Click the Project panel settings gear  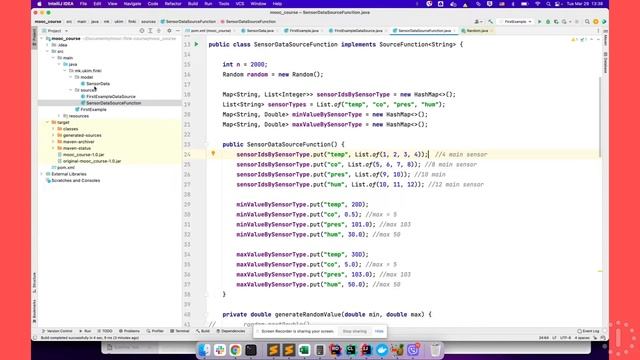coord(169,31)
